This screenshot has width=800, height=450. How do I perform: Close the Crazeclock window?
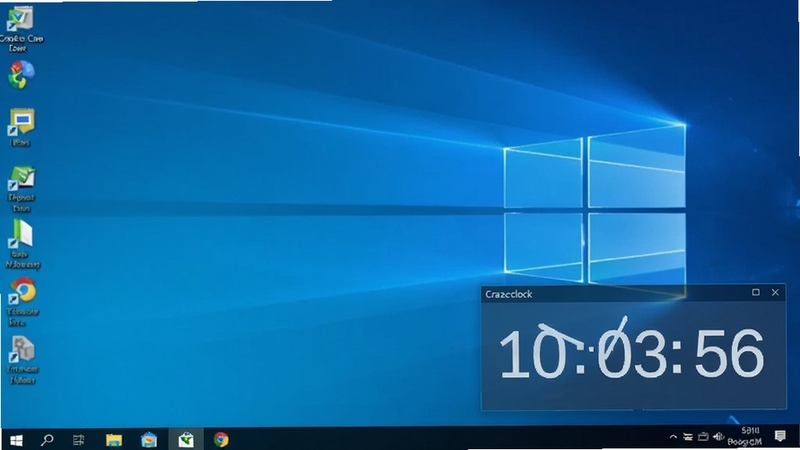775,292
